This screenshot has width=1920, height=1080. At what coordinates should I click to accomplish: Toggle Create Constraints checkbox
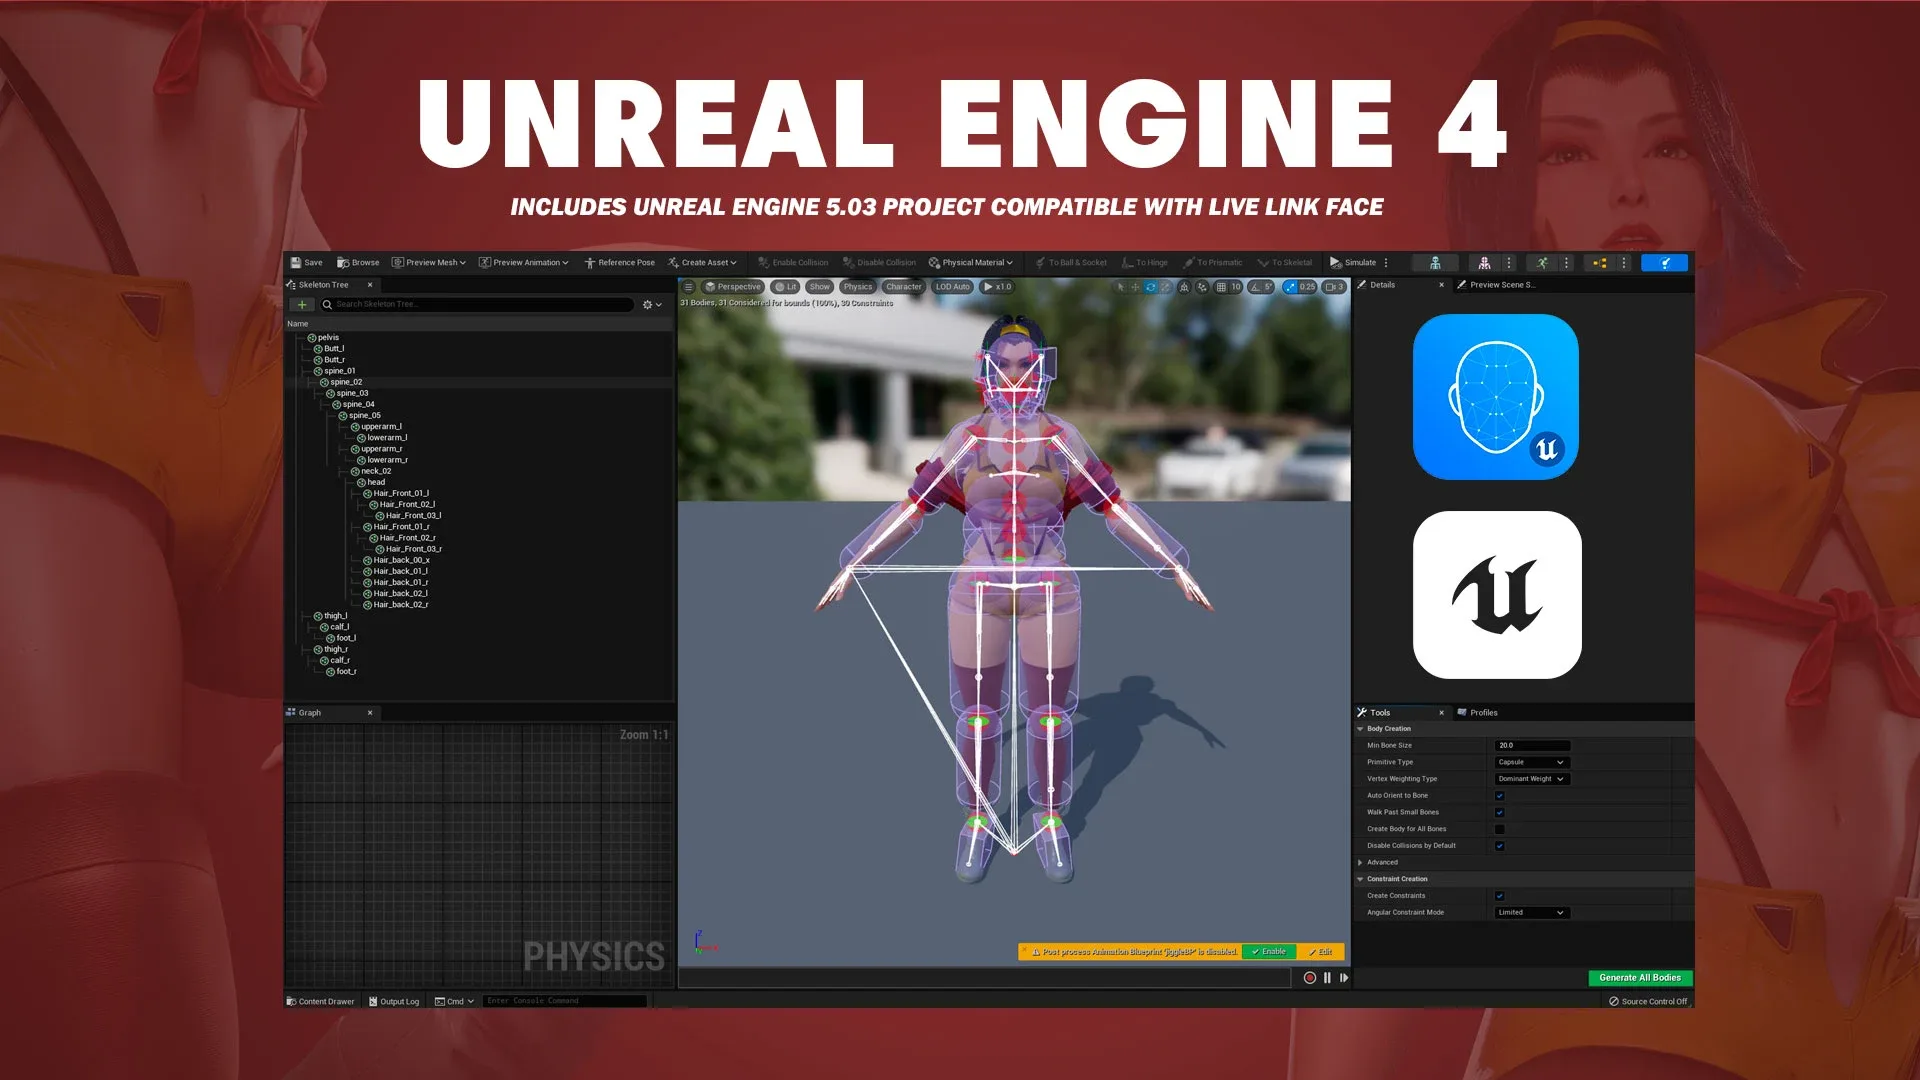pos(1499,896)
